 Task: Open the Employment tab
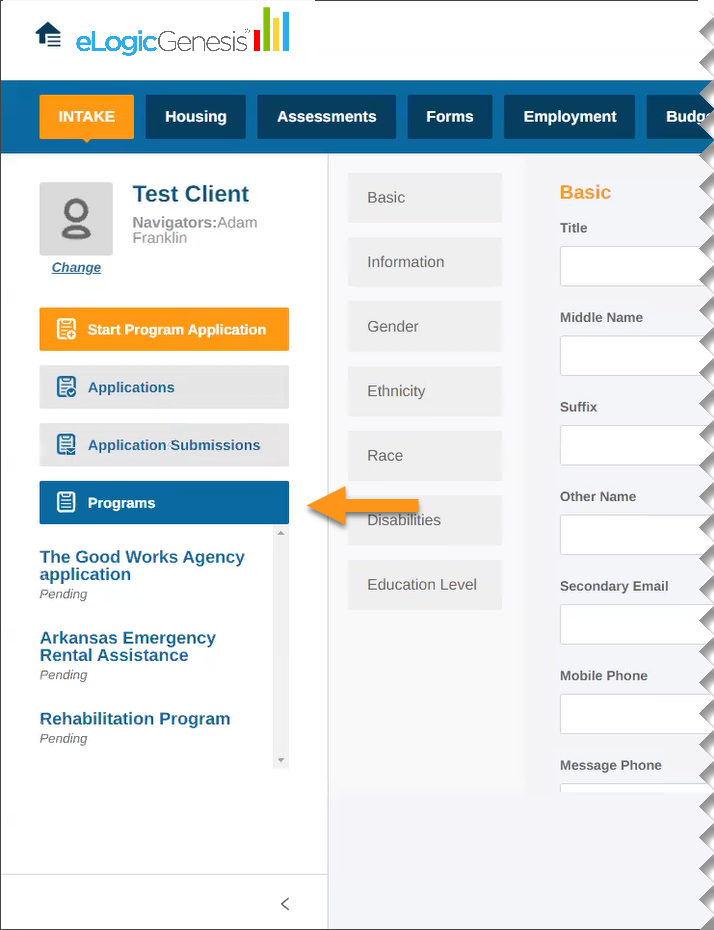tap(569, 117)
